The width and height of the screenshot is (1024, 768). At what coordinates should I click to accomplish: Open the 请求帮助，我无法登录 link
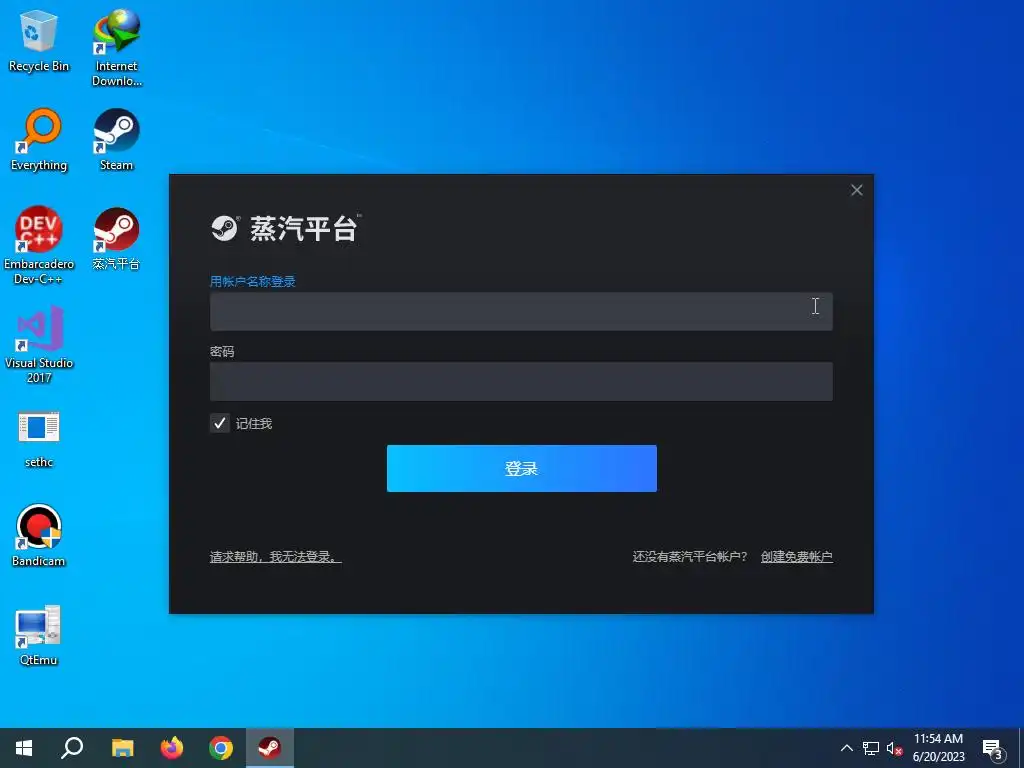click(x=276, y=557)
